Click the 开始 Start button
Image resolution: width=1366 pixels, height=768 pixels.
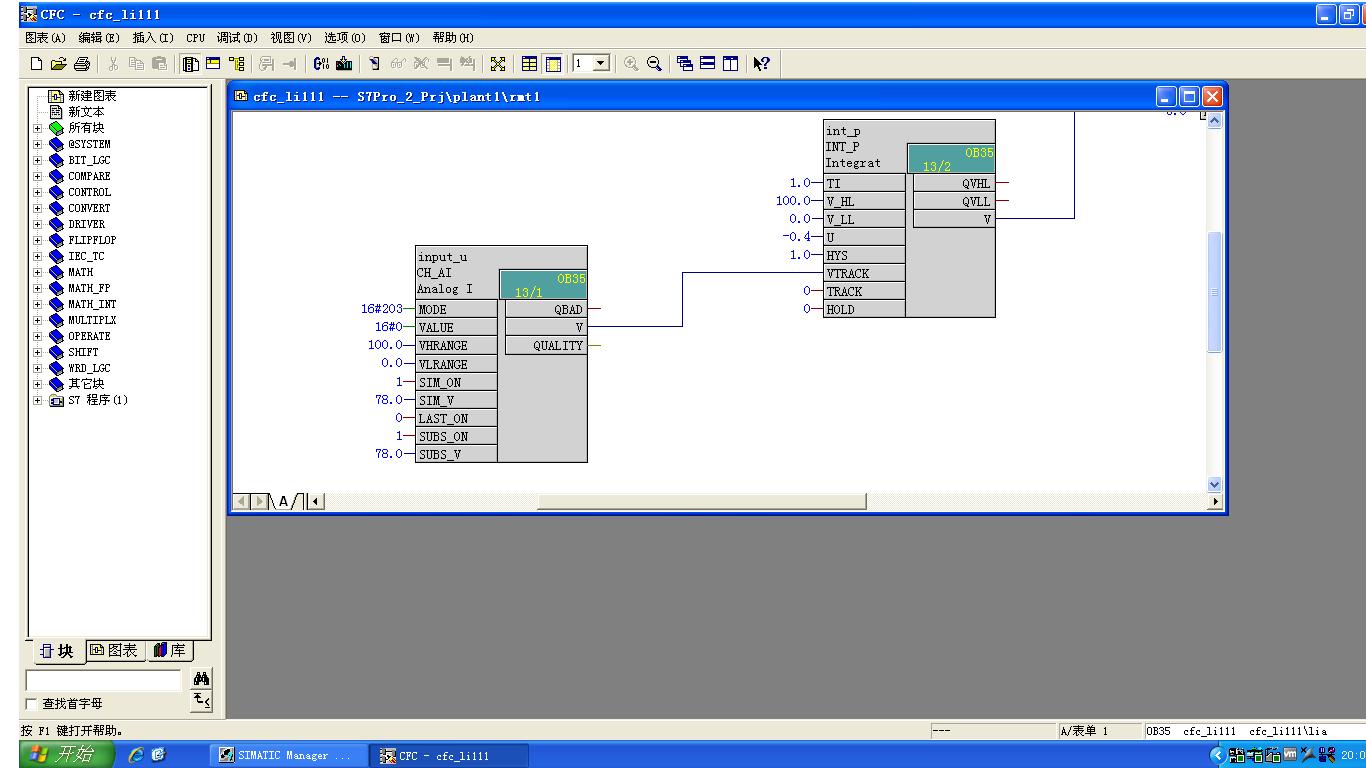point(66,756)
